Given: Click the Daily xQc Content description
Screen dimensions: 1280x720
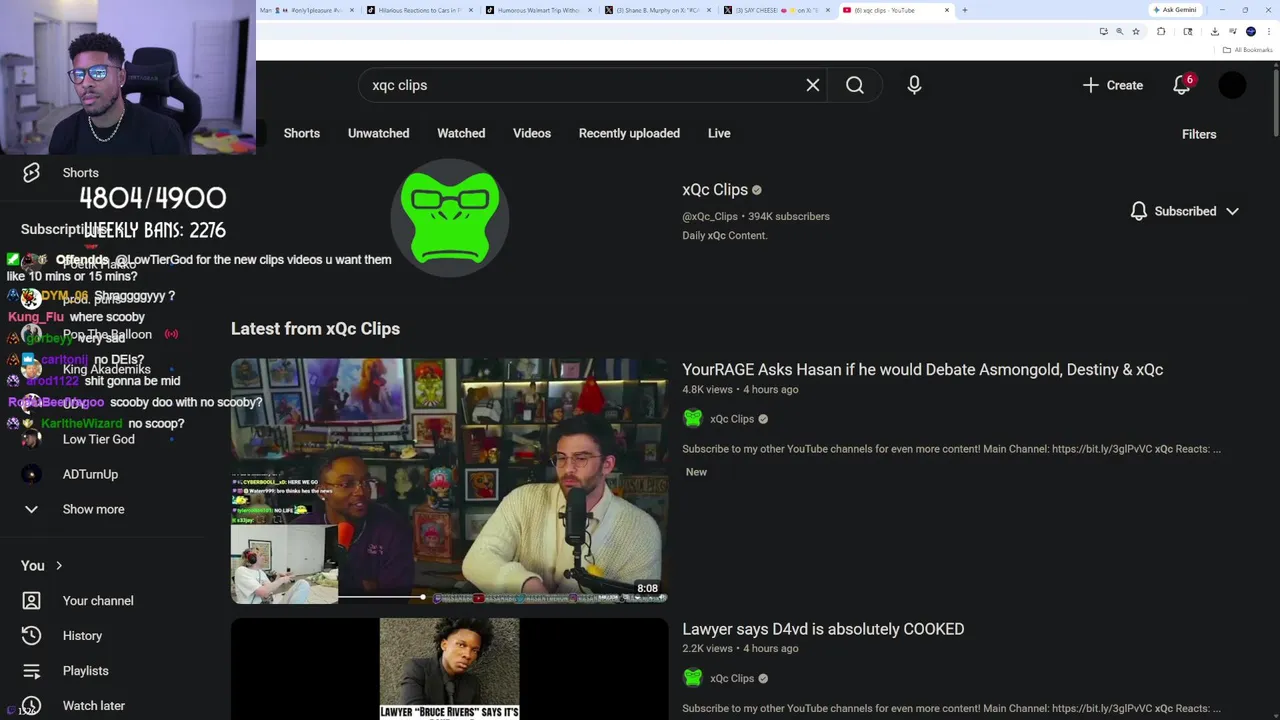Looking at the screenshot, I should 725,236.
